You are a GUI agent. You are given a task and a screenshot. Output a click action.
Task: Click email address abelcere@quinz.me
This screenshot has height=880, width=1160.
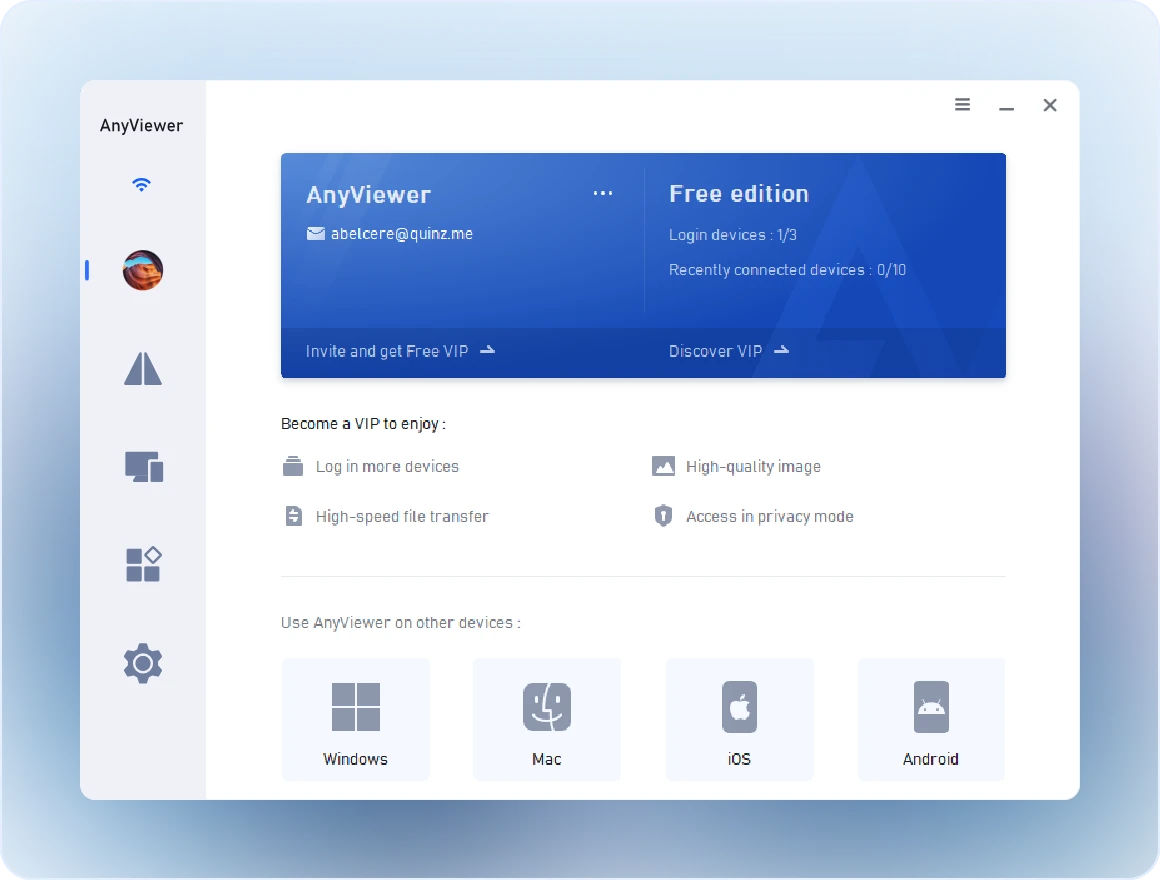[402, 234]
